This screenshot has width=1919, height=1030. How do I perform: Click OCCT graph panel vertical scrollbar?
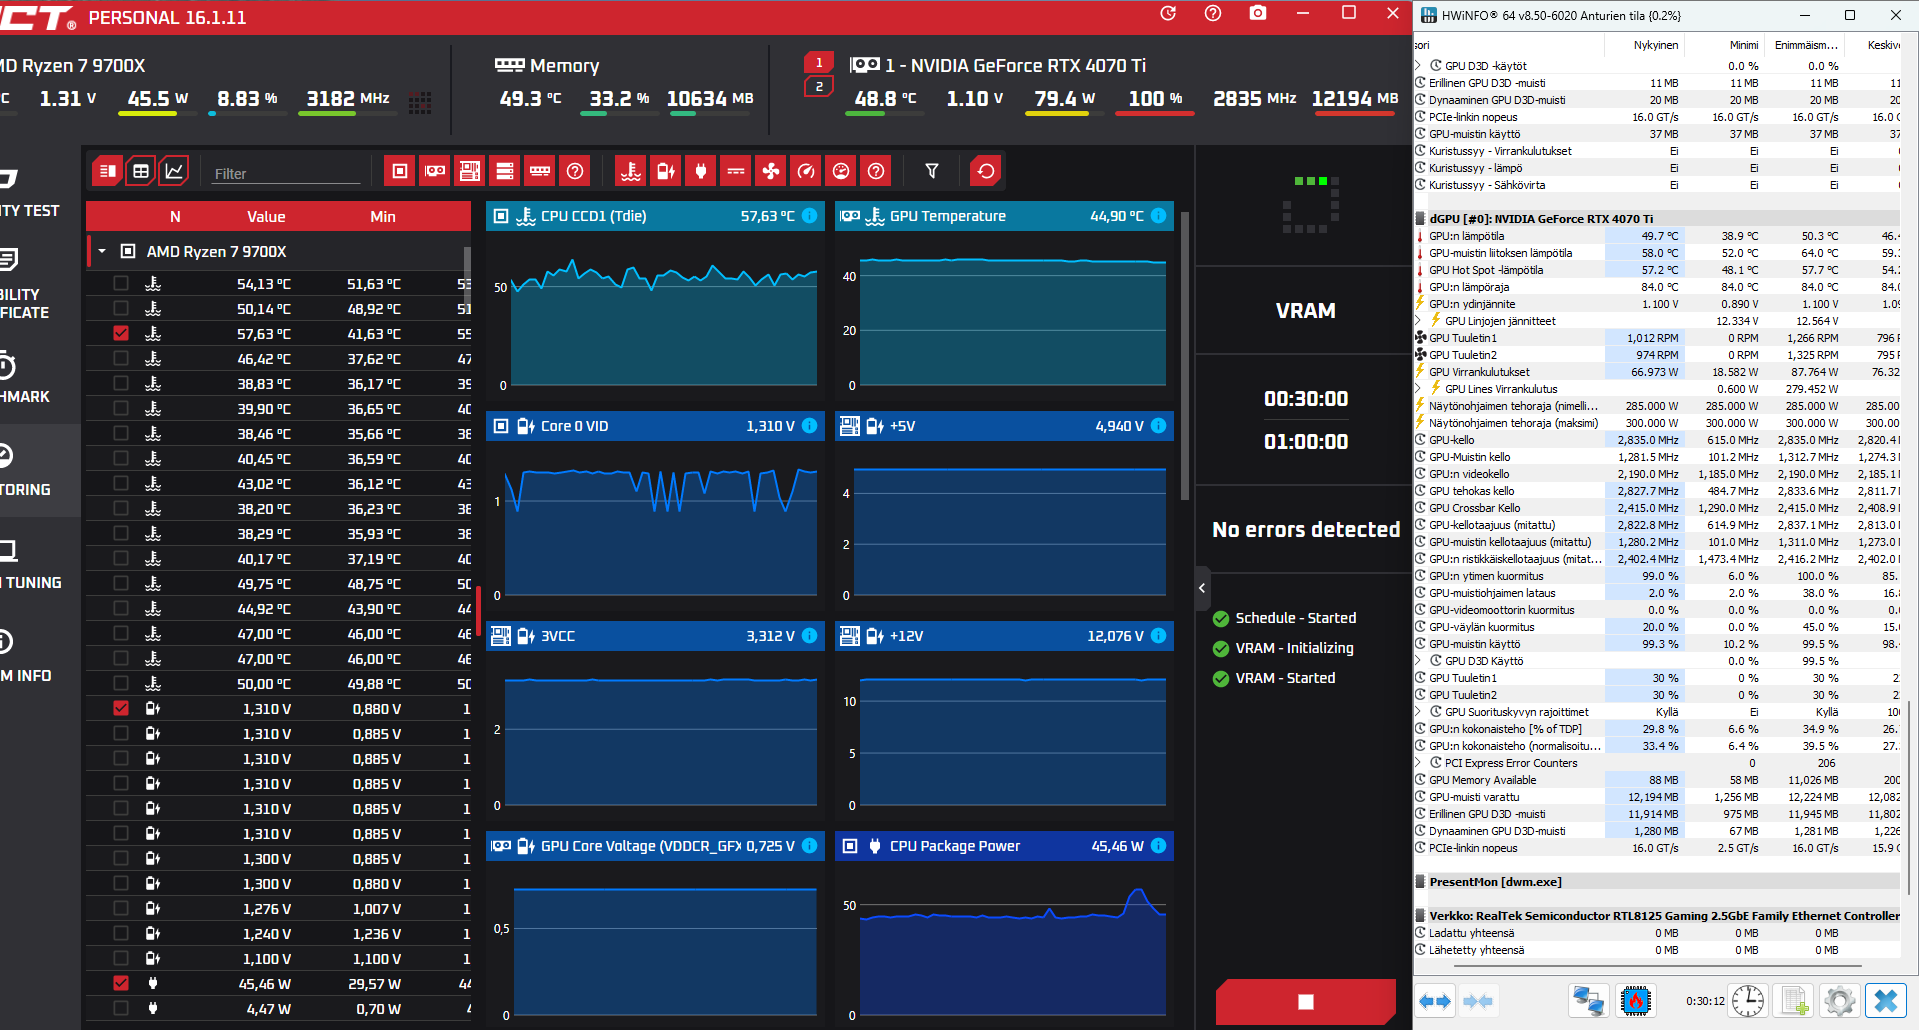[x=1185, y=355]
